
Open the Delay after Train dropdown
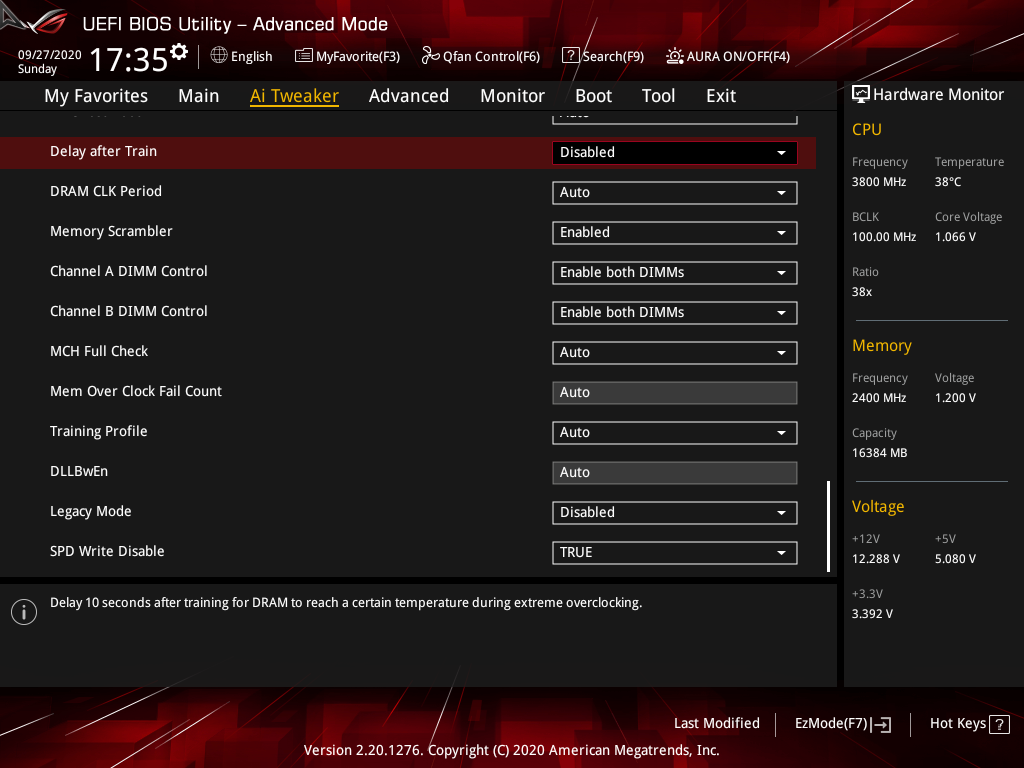675,153
